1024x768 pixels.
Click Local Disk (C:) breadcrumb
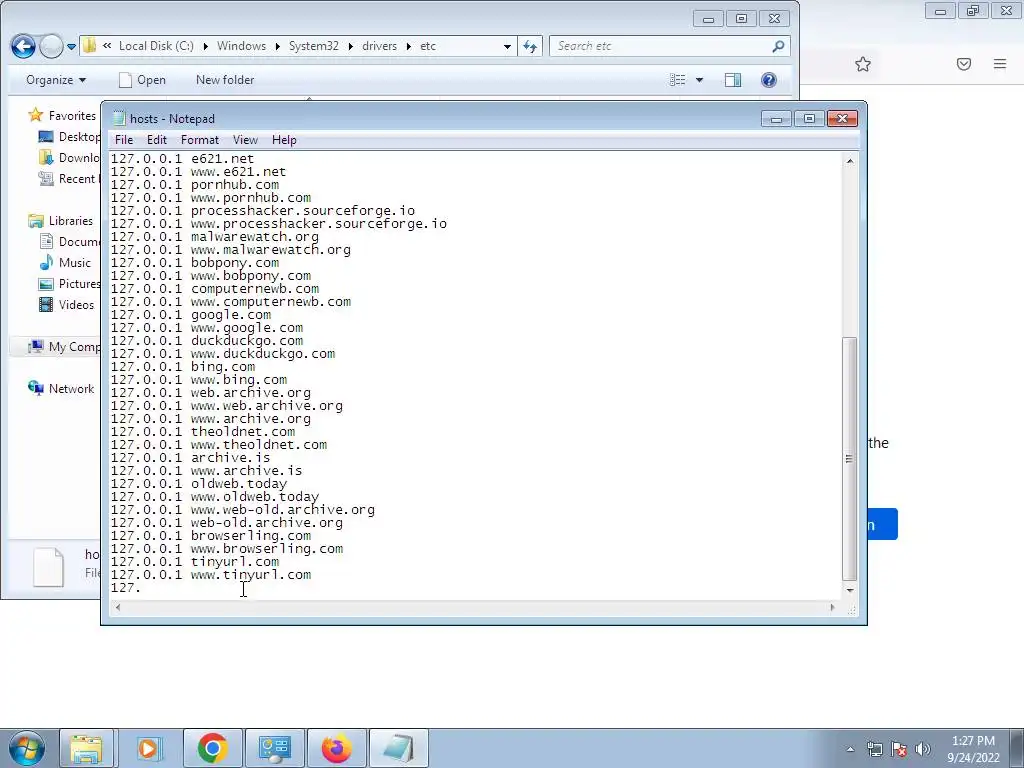point(156,46)
